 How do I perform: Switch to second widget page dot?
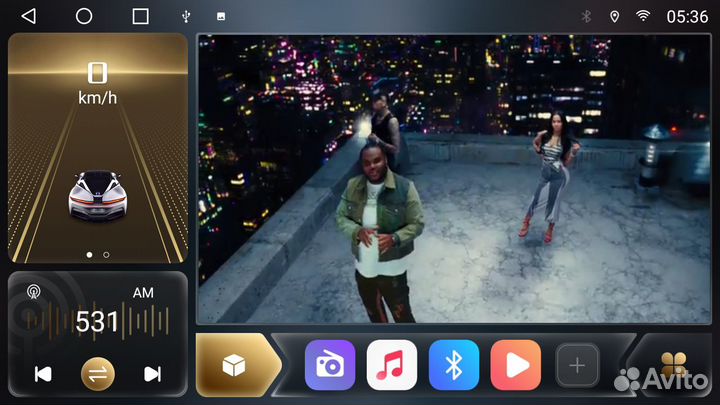106,255
